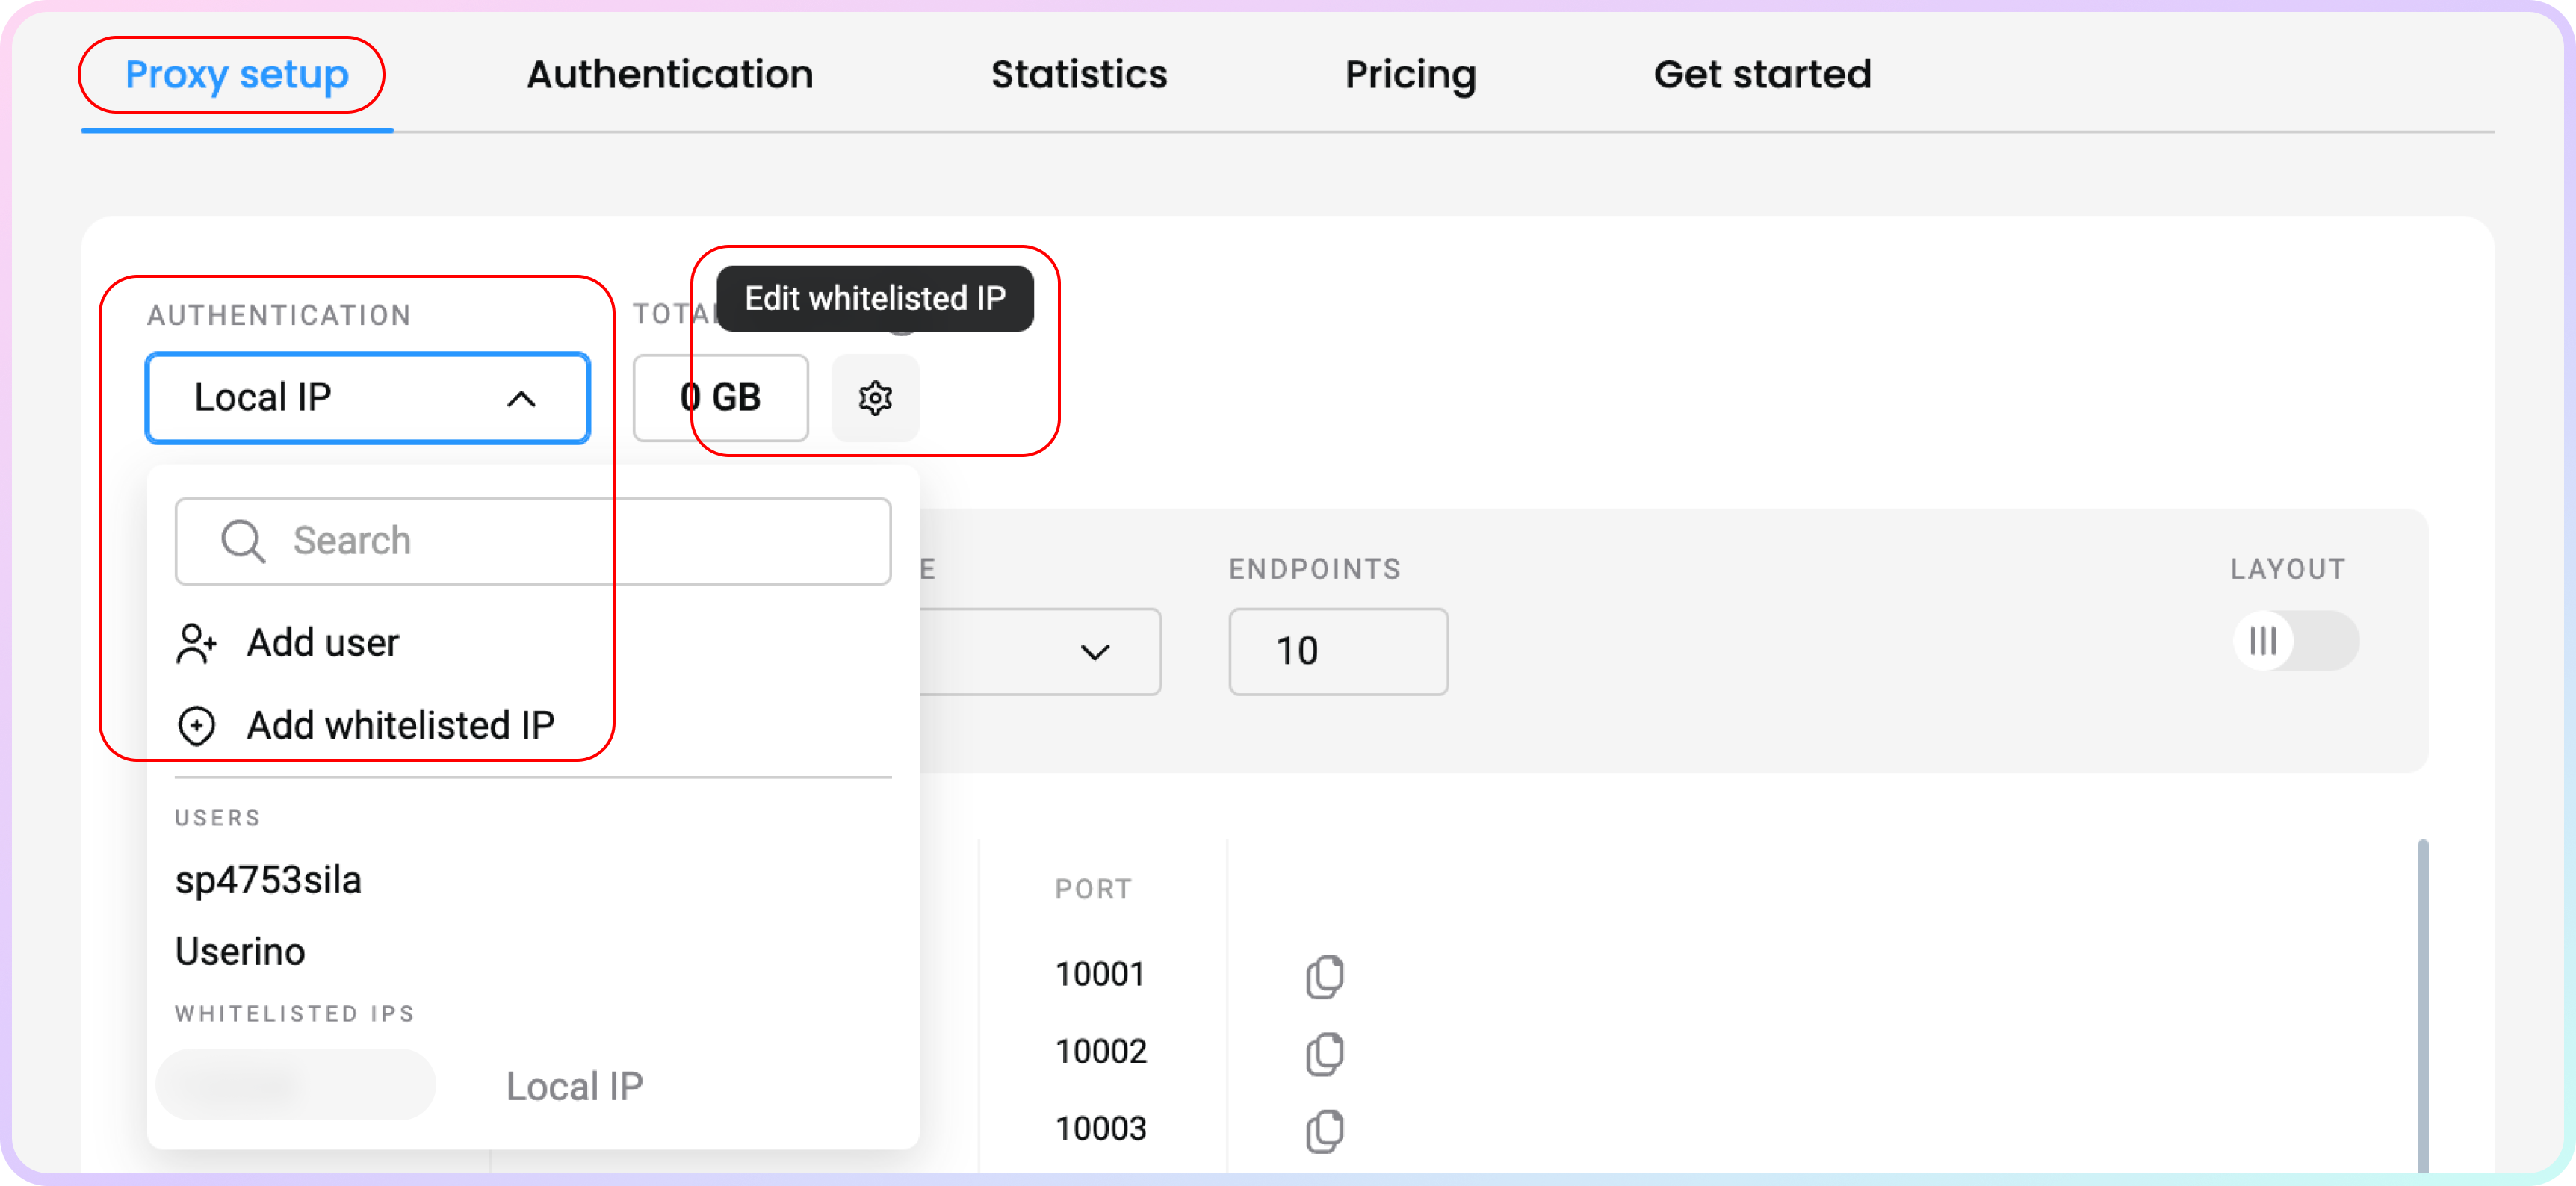Choose user sp4753sila from the list
The width and height of the screenshot is (2576, 1186).
pos(268,880)
